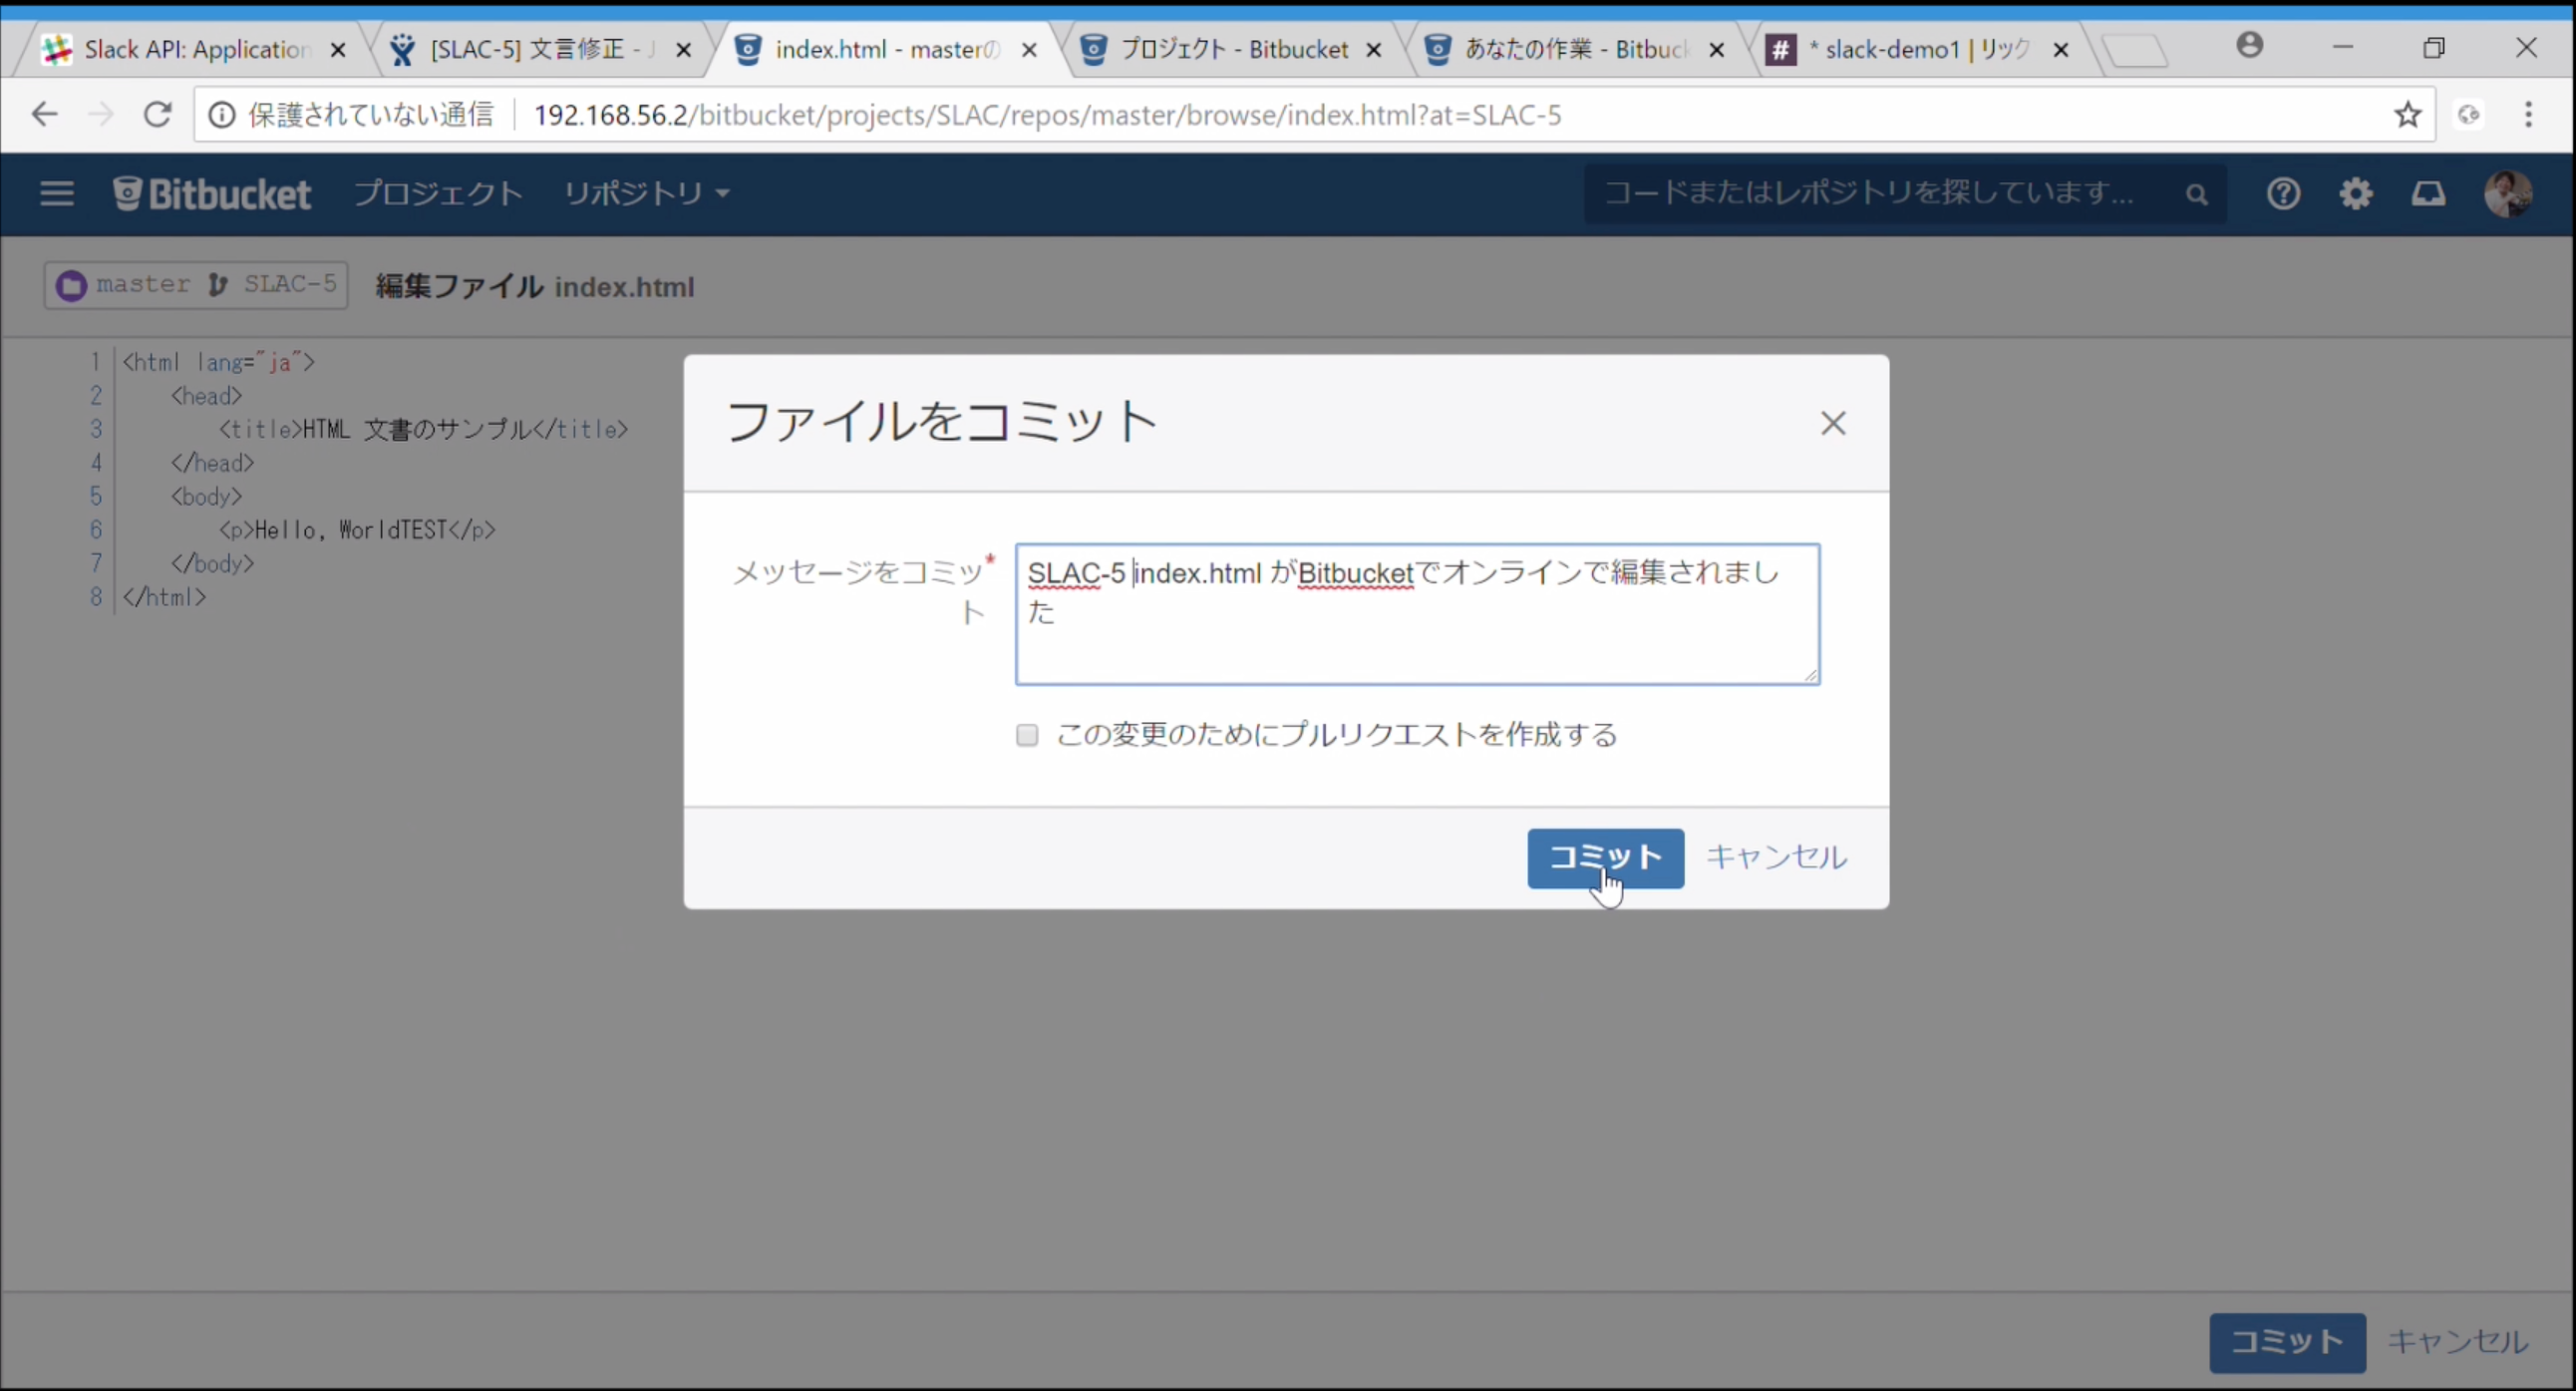This screenshot has width=2576, height=1391.
Task: Open the help question mark menu
Action: [x=2283, y=193]
